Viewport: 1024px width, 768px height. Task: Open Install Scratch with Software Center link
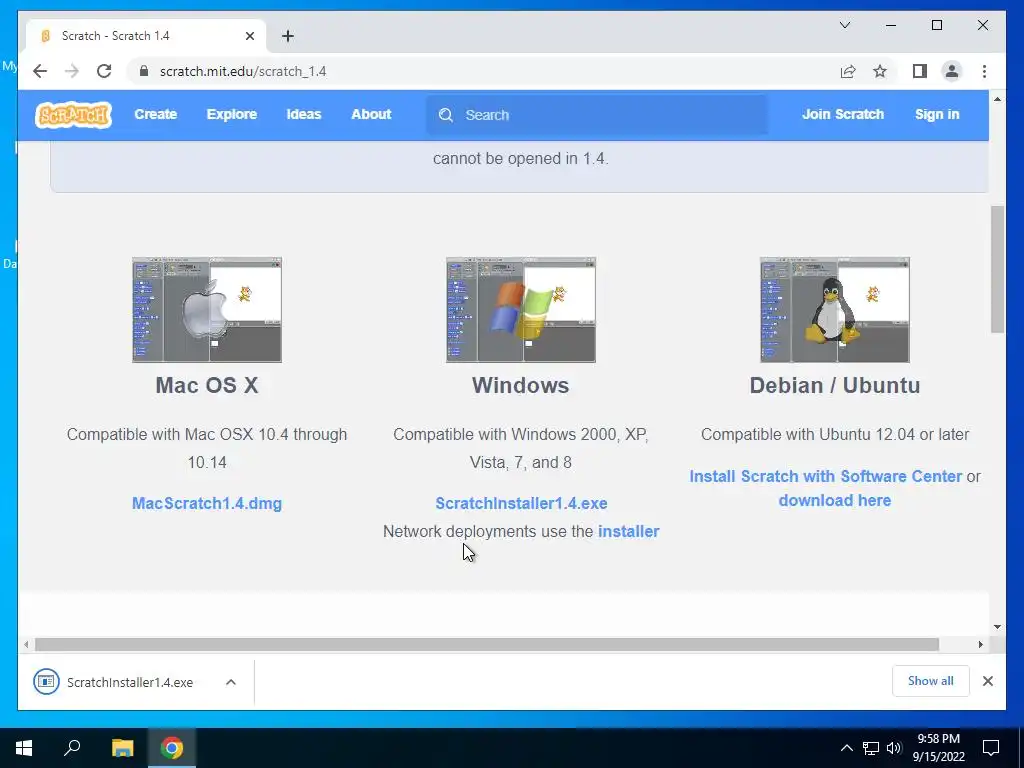(825, 477)
